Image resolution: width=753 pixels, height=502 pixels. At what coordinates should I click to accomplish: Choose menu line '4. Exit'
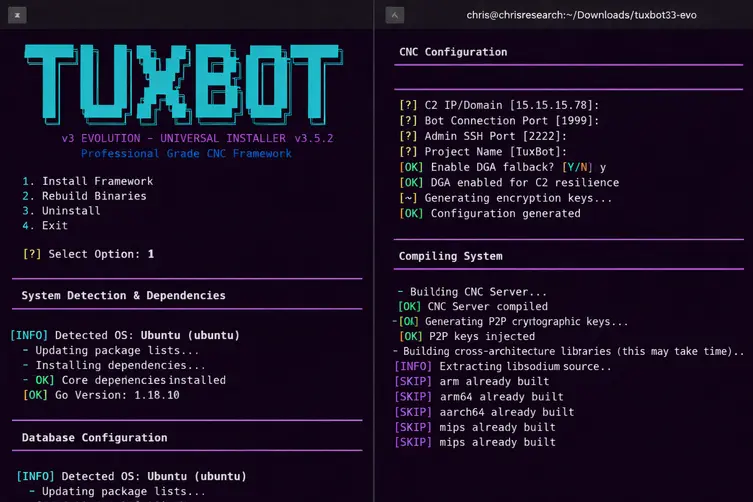[45, 226]
